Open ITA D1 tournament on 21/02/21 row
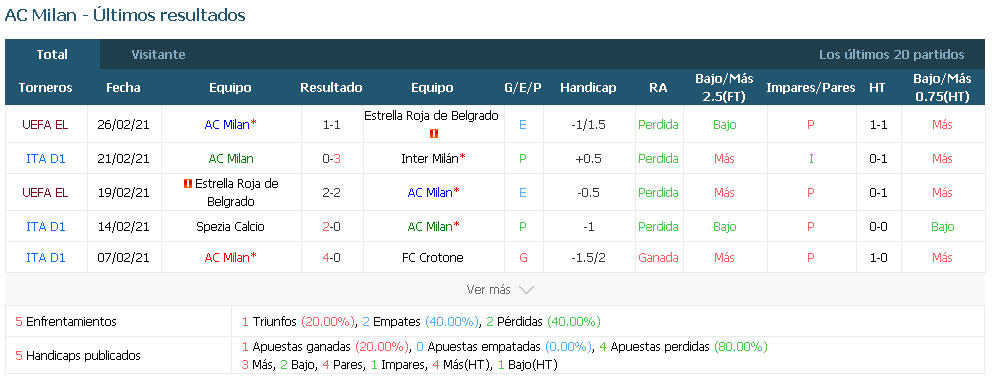Viewport: 996px width, 386px height. (46, 159)
